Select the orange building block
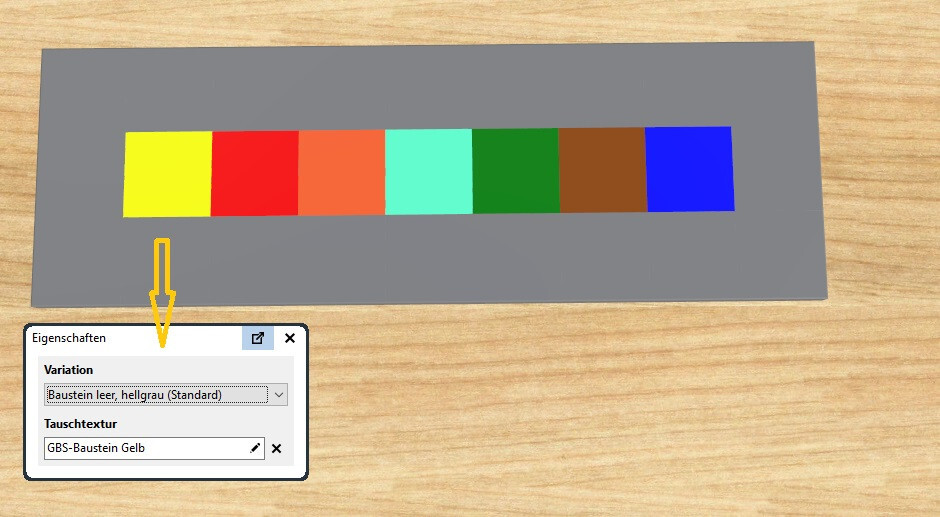940x517 pixels. (x=342, y=173)
